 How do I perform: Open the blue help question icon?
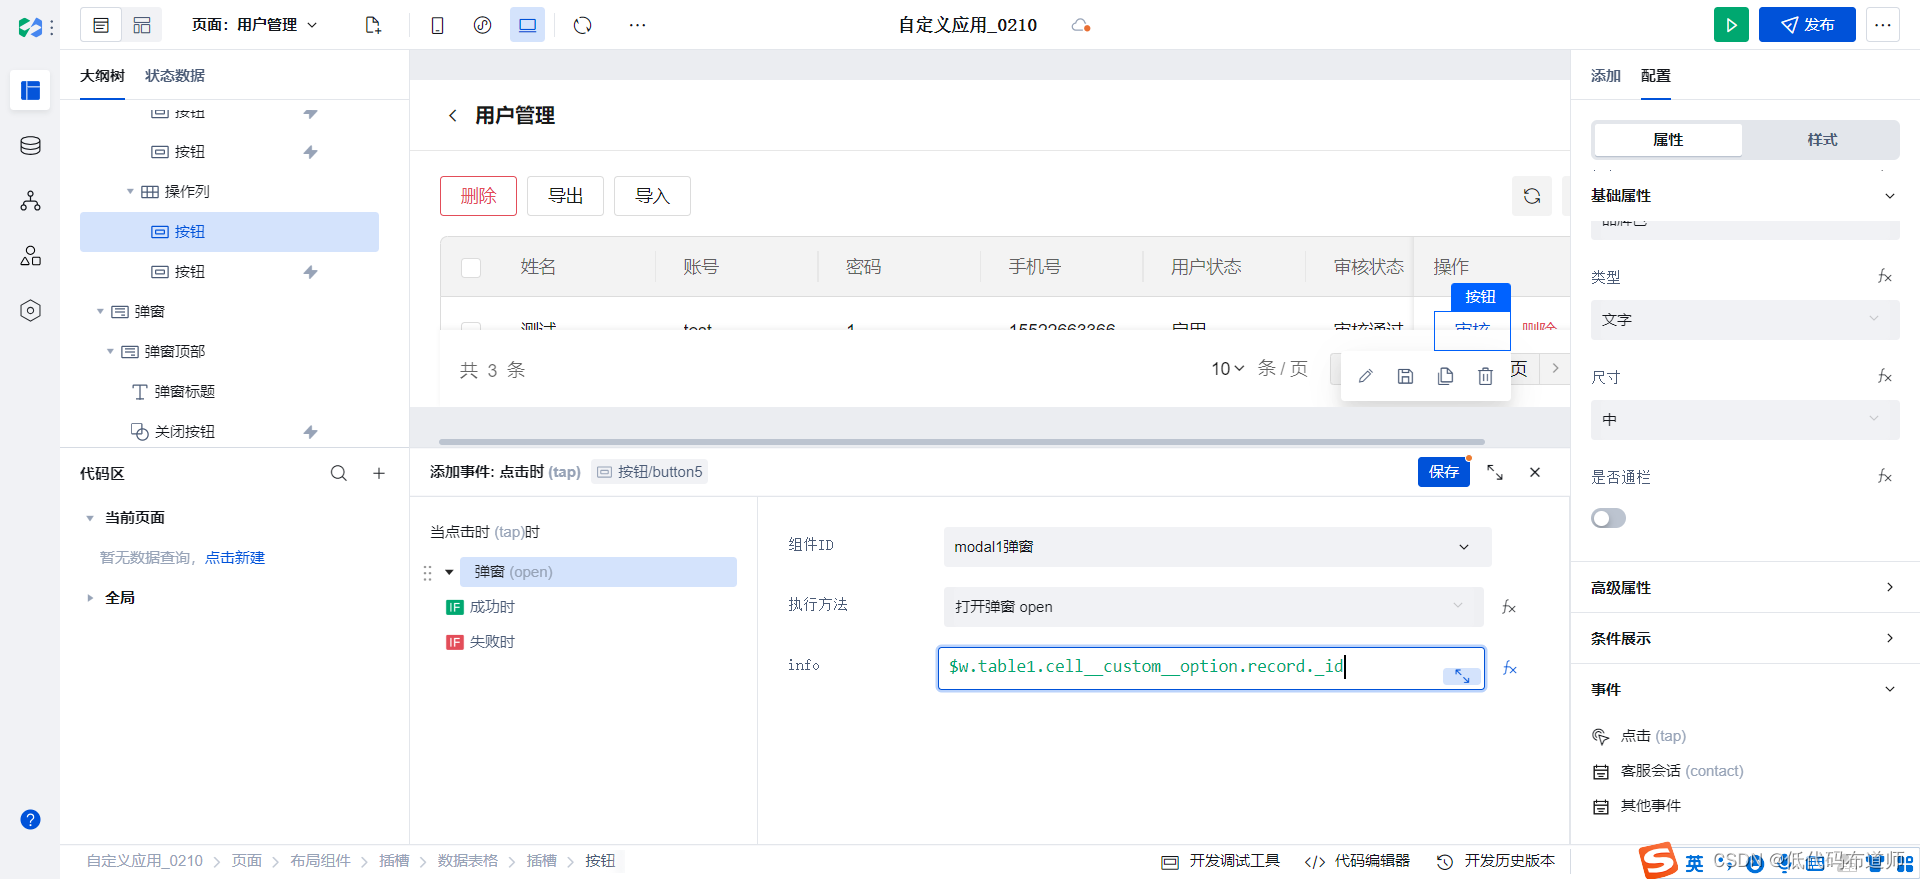pyautogui.click(x=30, y=819)
